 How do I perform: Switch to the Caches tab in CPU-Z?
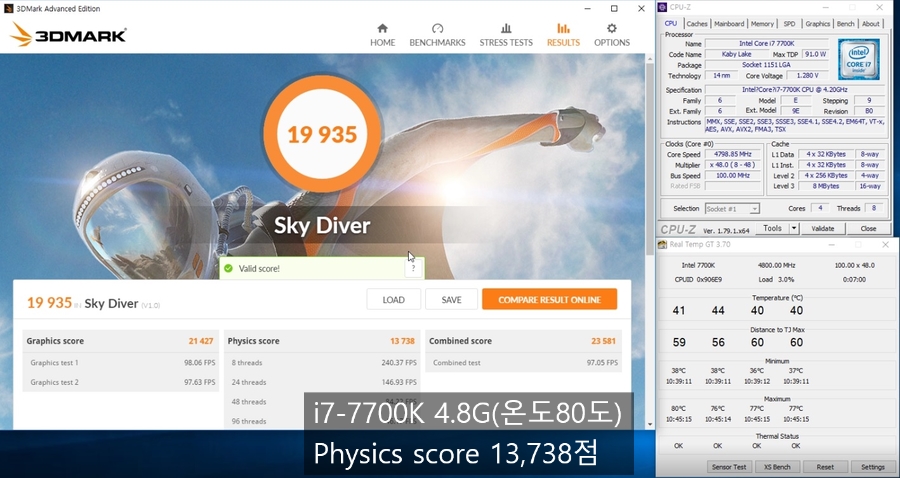click(697, 24)
